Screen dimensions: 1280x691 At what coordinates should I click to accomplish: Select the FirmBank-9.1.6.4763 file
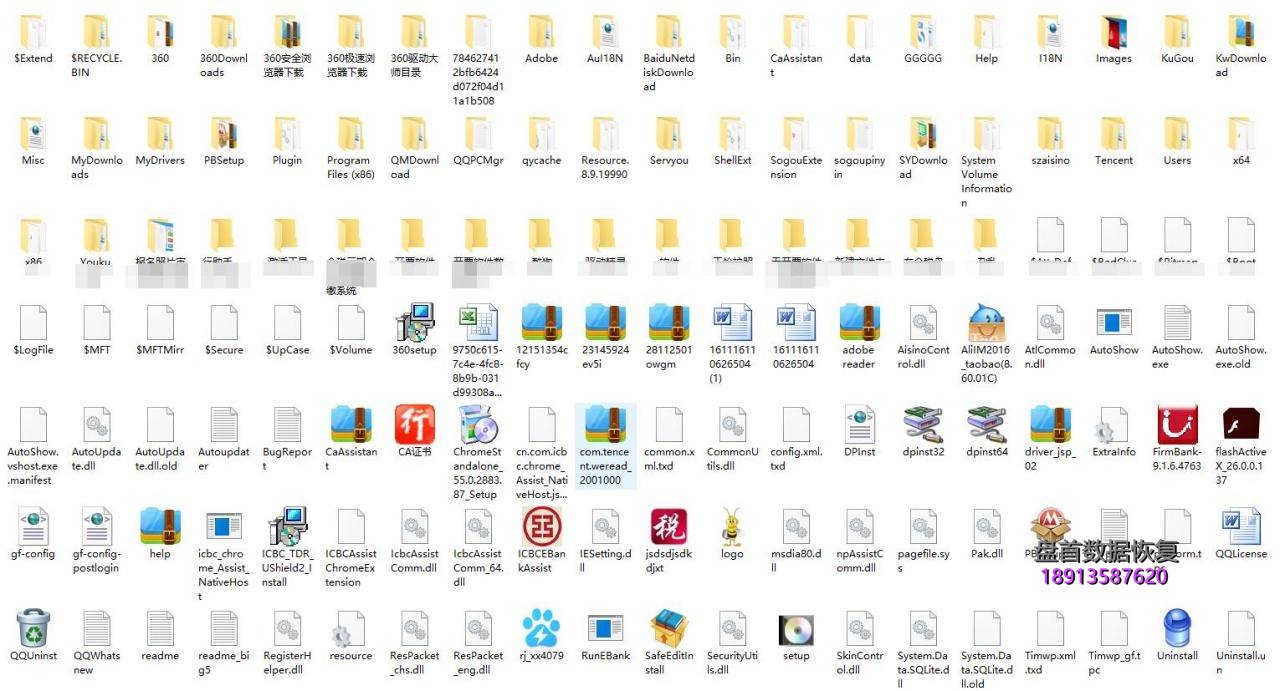tap(1177, 425)
